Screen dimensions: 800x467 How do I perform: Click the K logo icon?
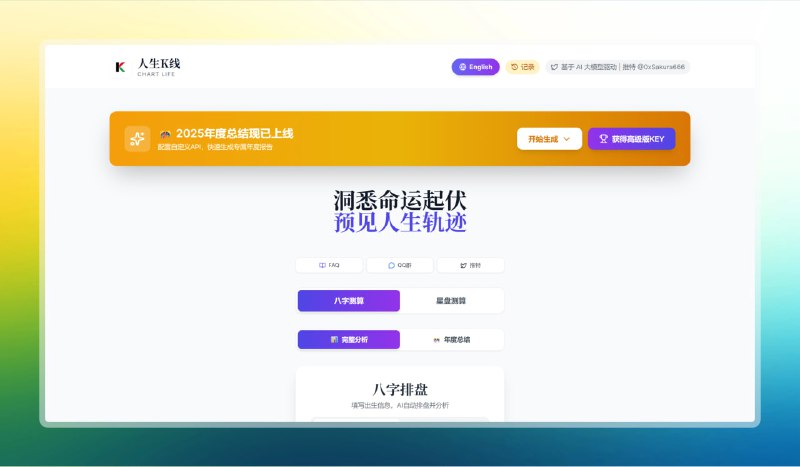pos(120,67)
